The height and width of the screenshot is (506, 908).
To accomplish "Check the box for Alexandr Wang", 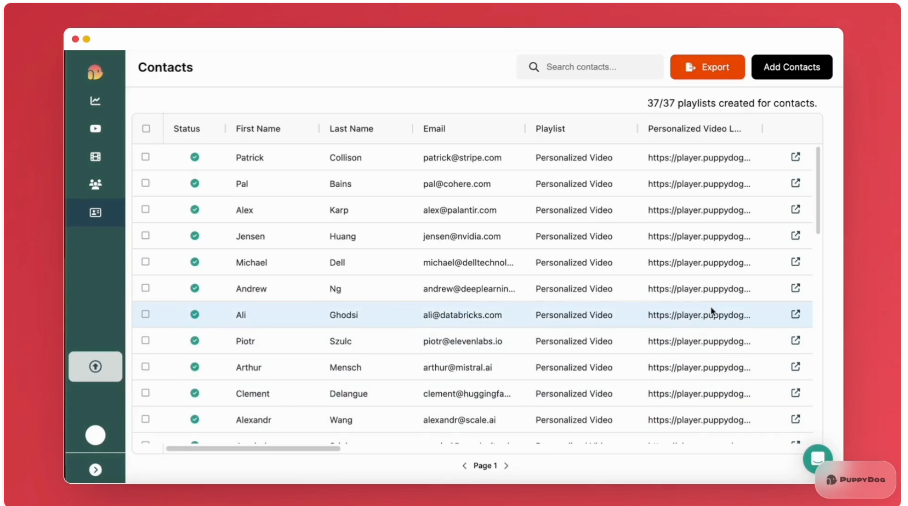I will click(145, 419).
